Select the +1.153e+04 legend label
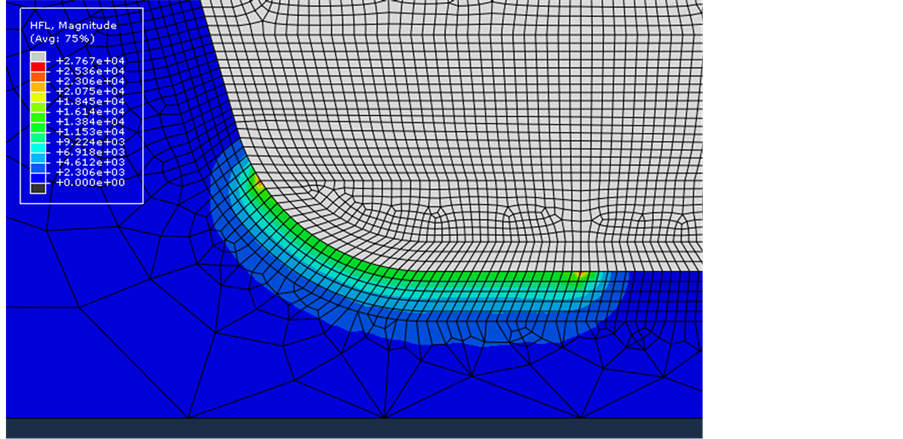Image resolution: width=903 pixels, height=439 pixels. point(90,132)
